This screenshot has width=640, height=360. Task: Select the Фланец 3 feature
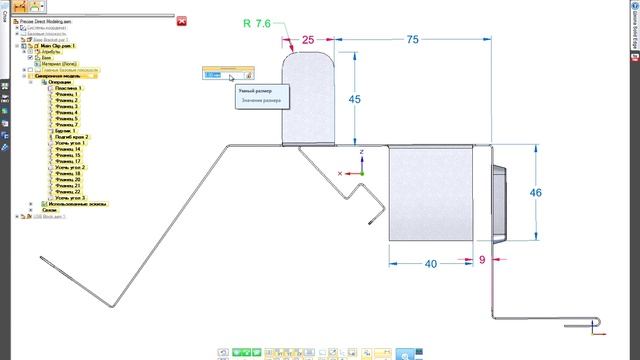point(66,107)
